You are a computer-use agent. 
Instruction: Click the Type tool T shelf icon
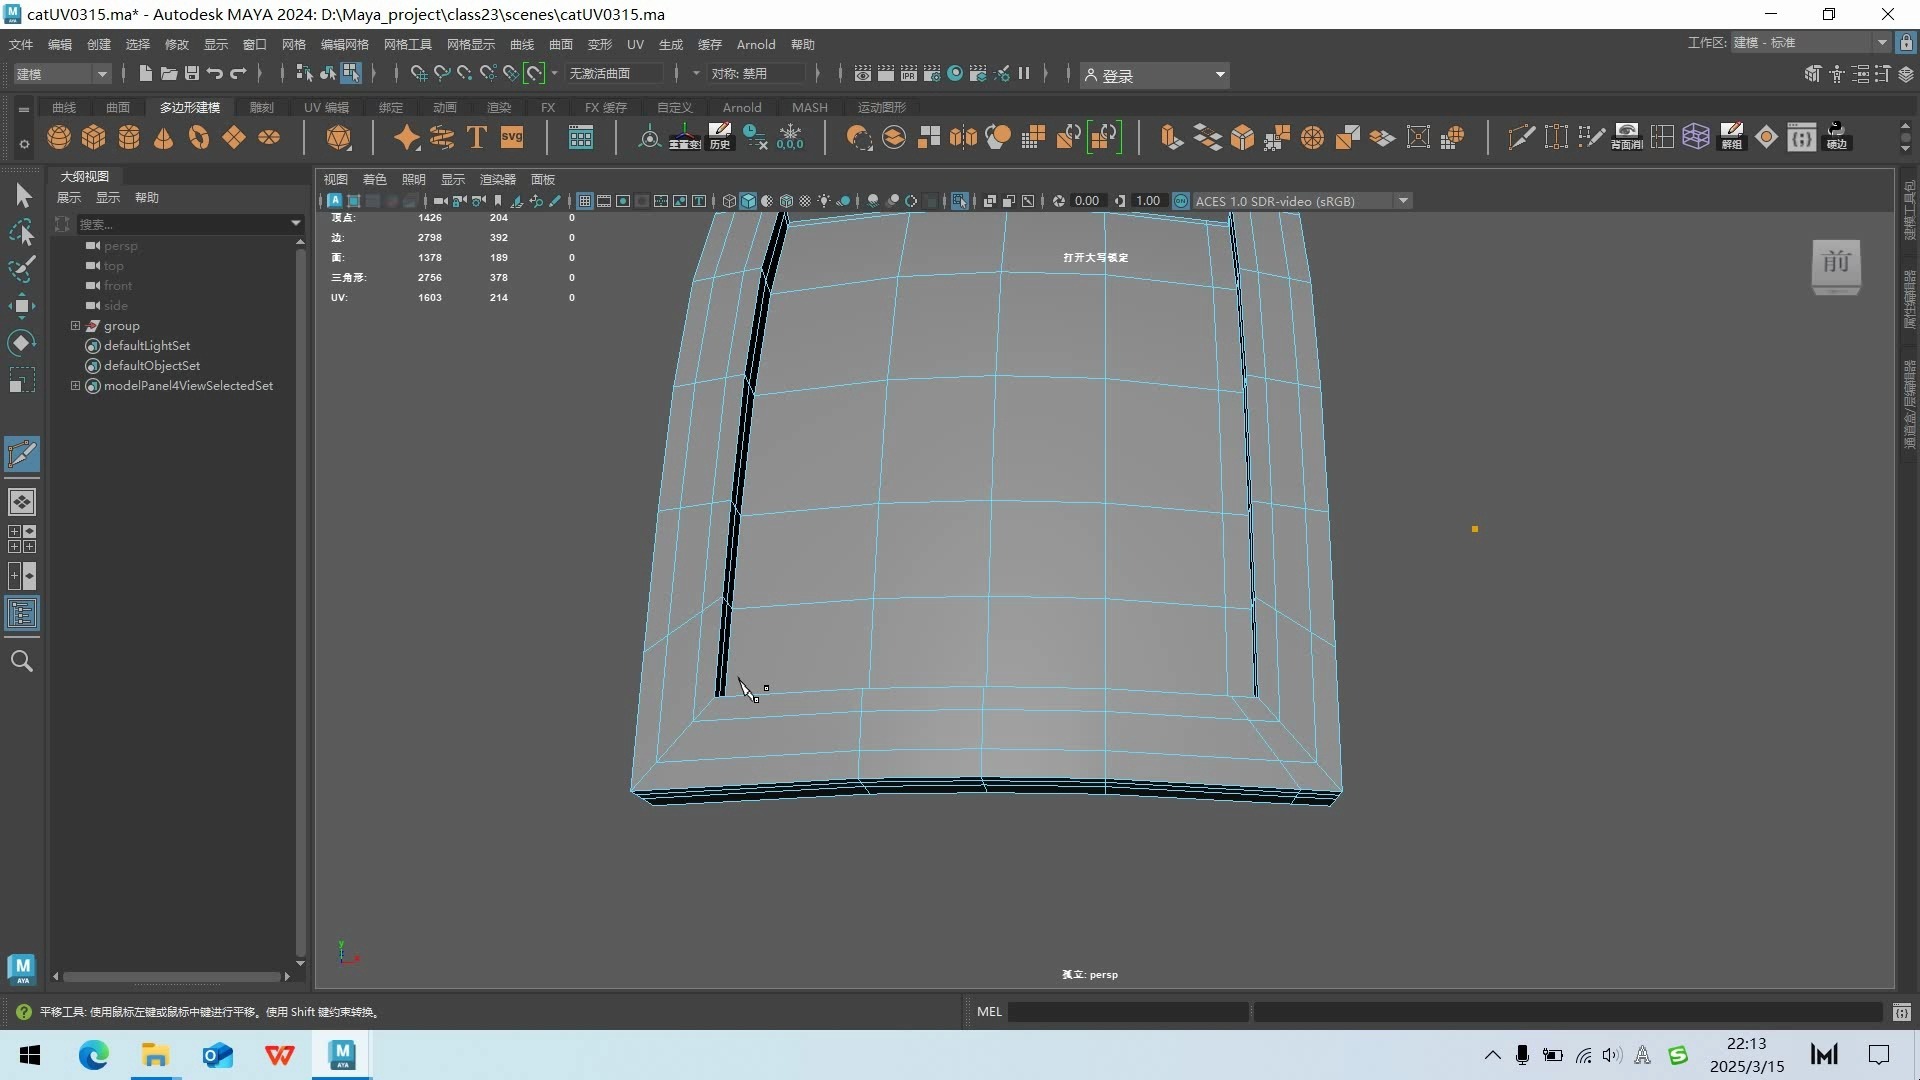(x=477, y=137)
